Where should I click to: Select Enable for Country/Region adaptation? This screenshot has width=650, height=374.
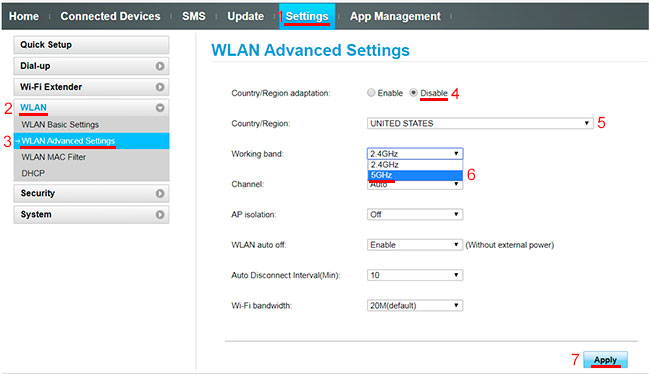click(371, 93)
